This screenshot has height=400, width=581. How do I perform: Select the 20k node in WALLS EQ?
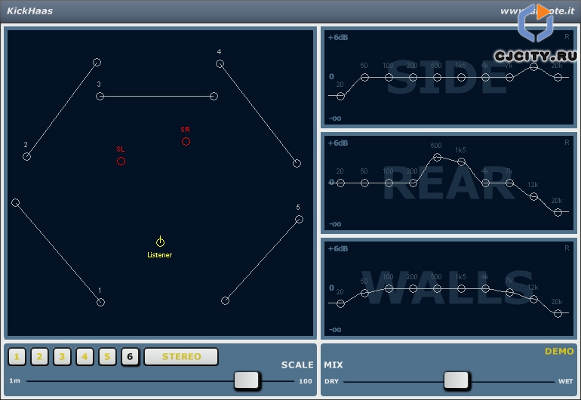pos(558,313)
